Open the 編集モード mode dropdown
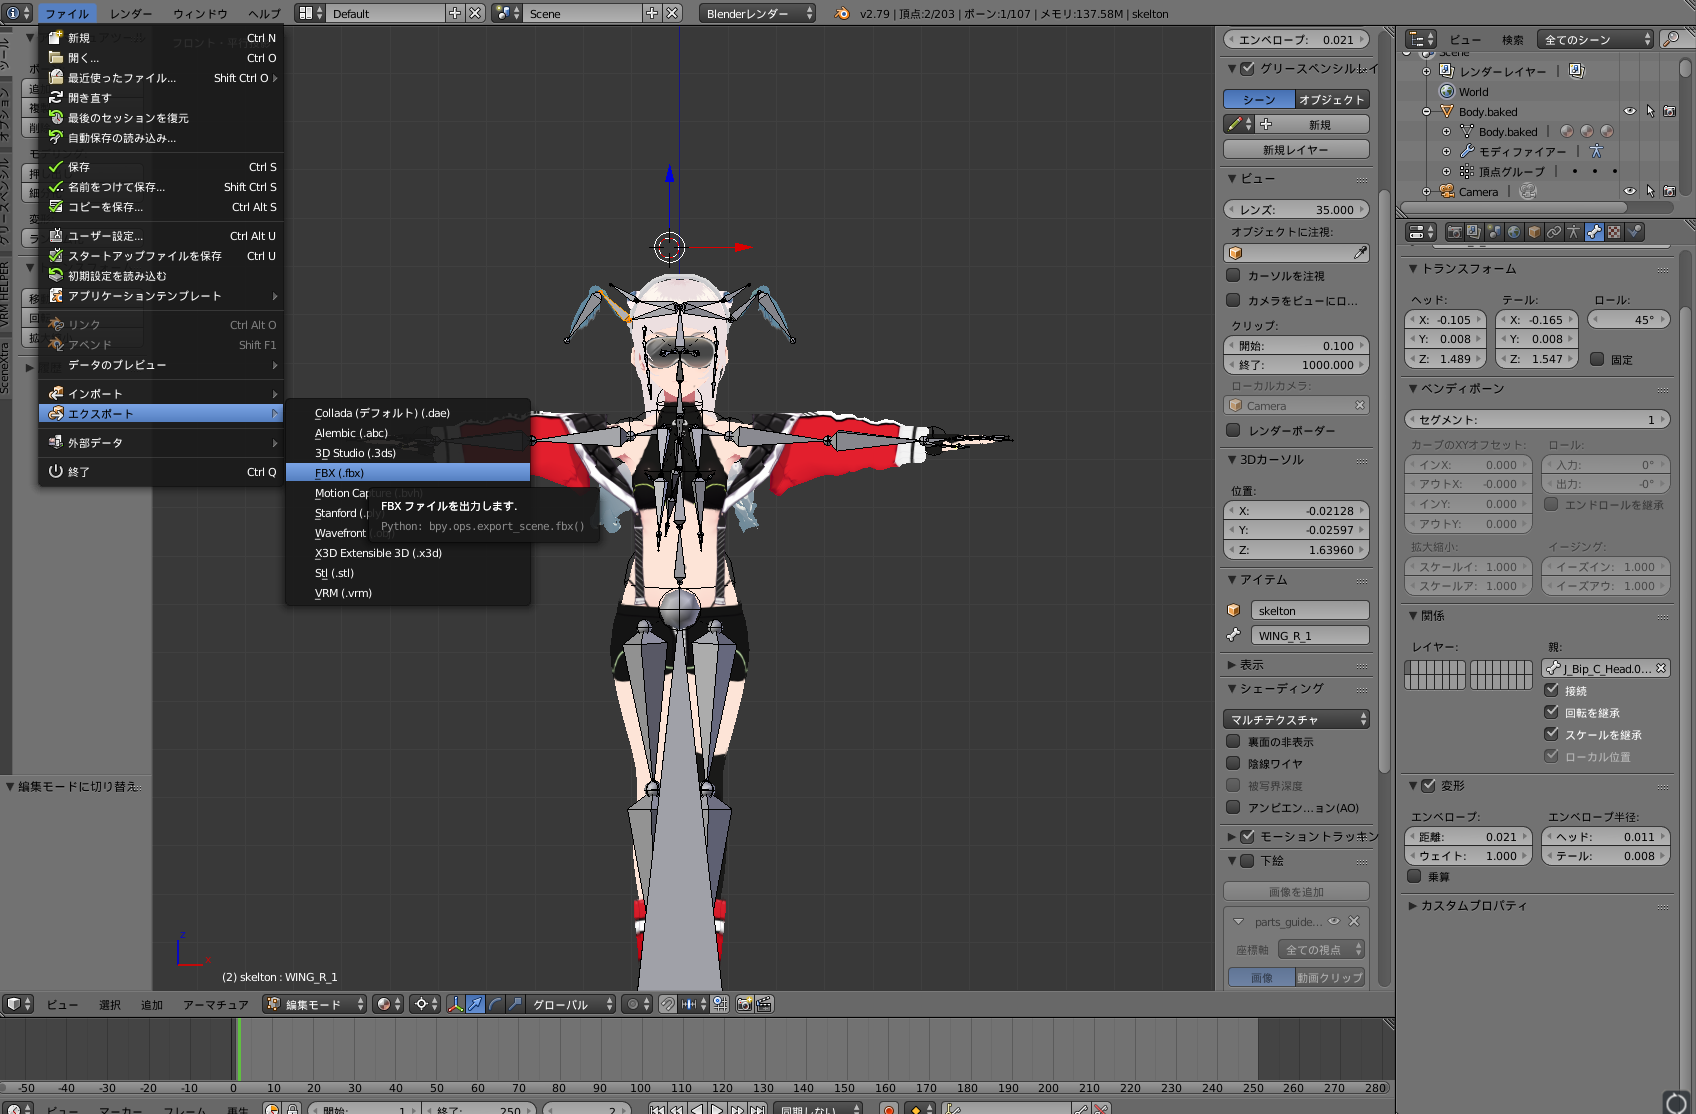Screen dimensions: 1696x1114 click(315, 1004)
